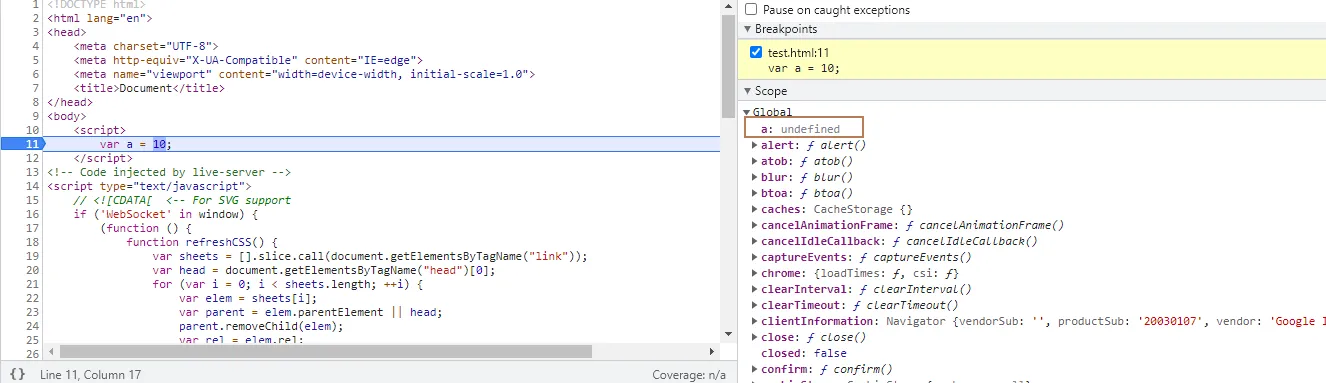Expand the confirm function entry
Viewport: 1326px width, 383px height.
755,369
